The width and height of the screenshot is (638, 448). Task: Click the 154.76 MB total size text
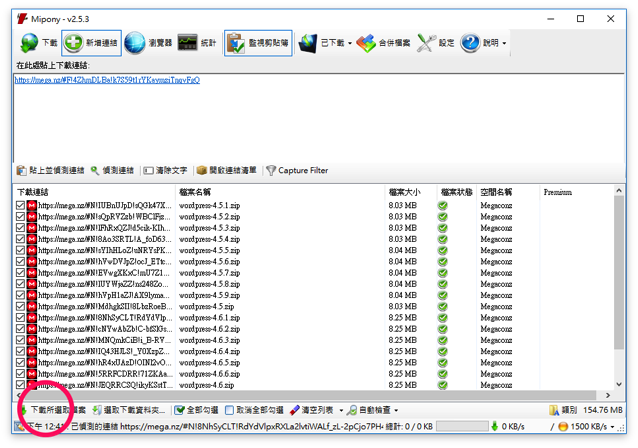(x=603, y=410)
